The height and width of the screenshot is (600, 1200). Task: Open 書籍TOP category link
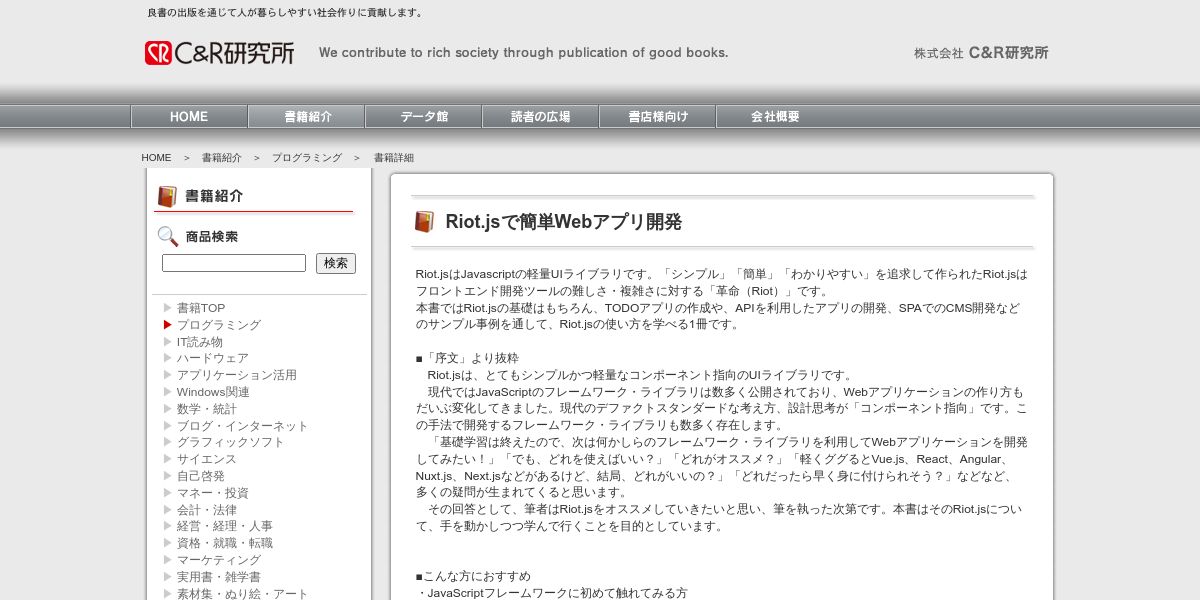[201, 308]
